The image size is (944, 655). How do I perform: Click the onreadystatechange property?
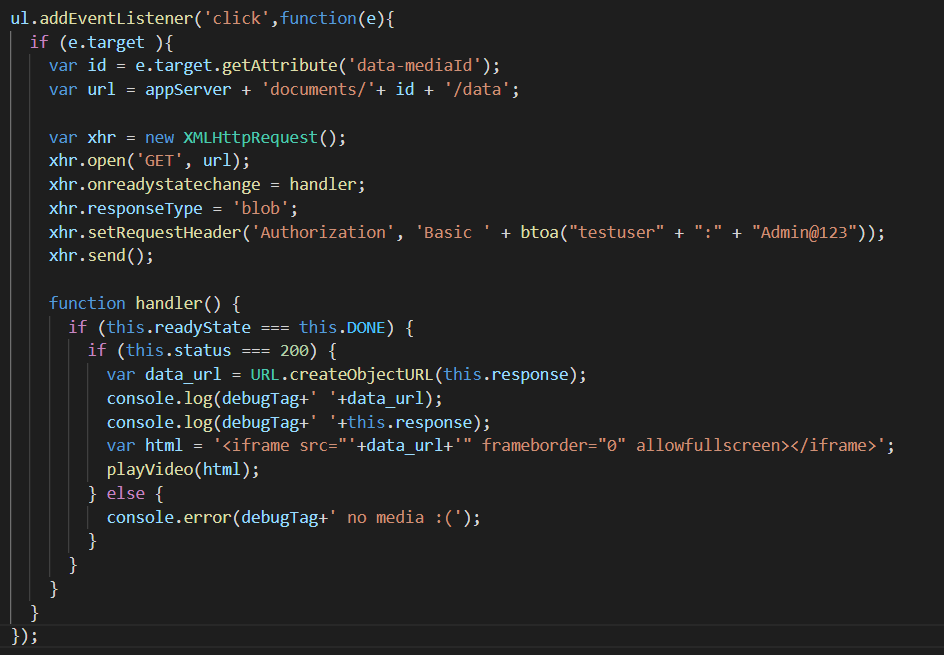pos(174,185)
